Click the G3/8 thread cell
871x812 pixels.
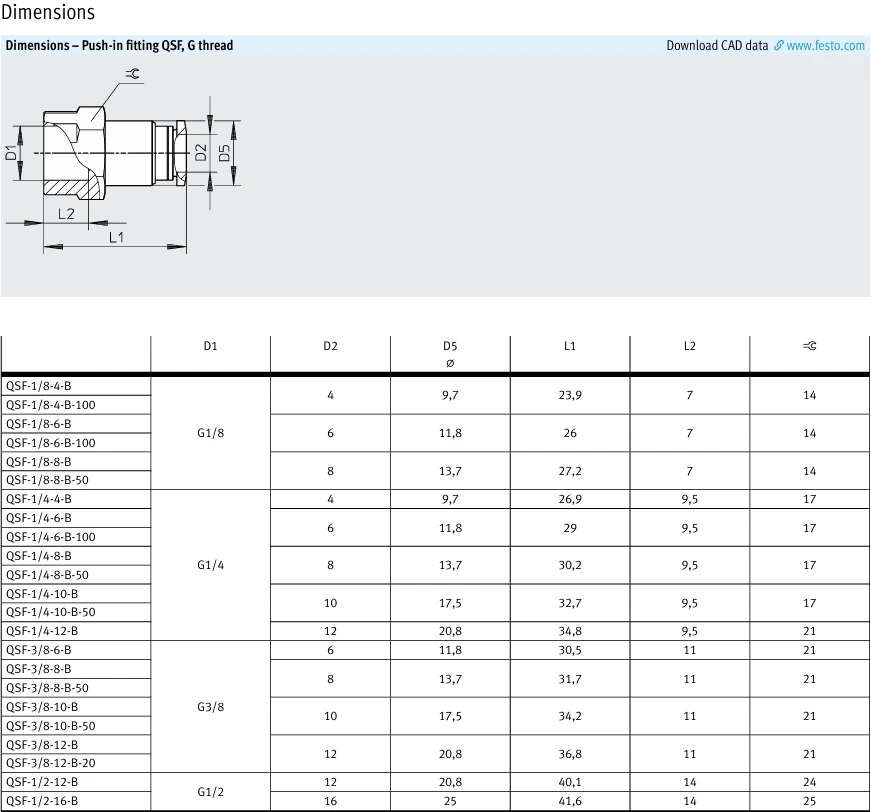click(211, 707)
